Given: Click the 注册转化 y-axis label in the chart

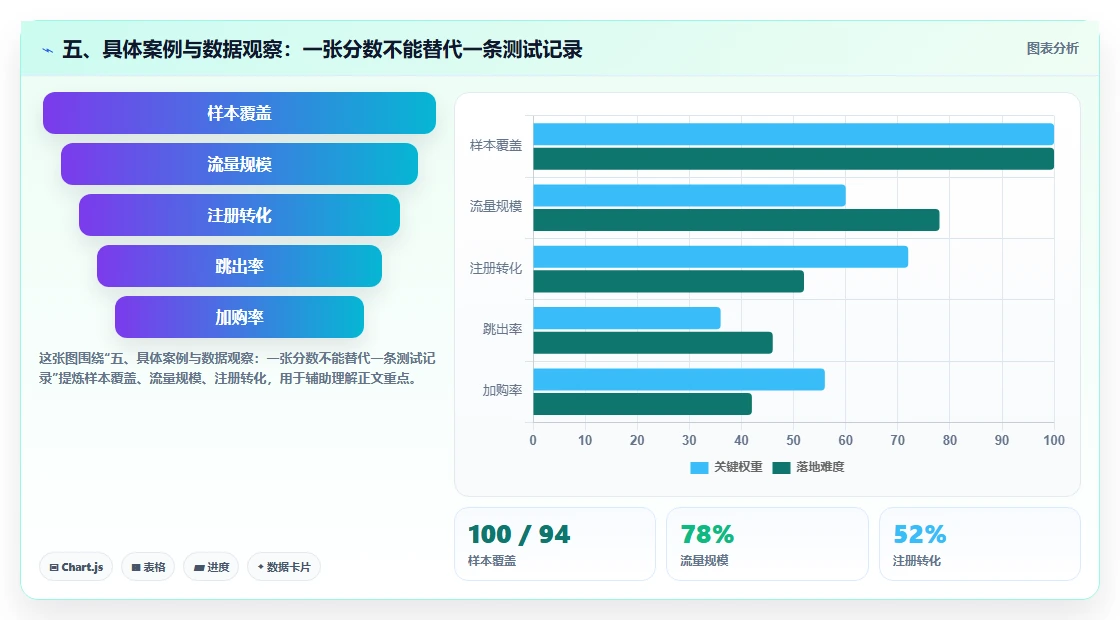Looking at the screenshot, I should 496,269.
